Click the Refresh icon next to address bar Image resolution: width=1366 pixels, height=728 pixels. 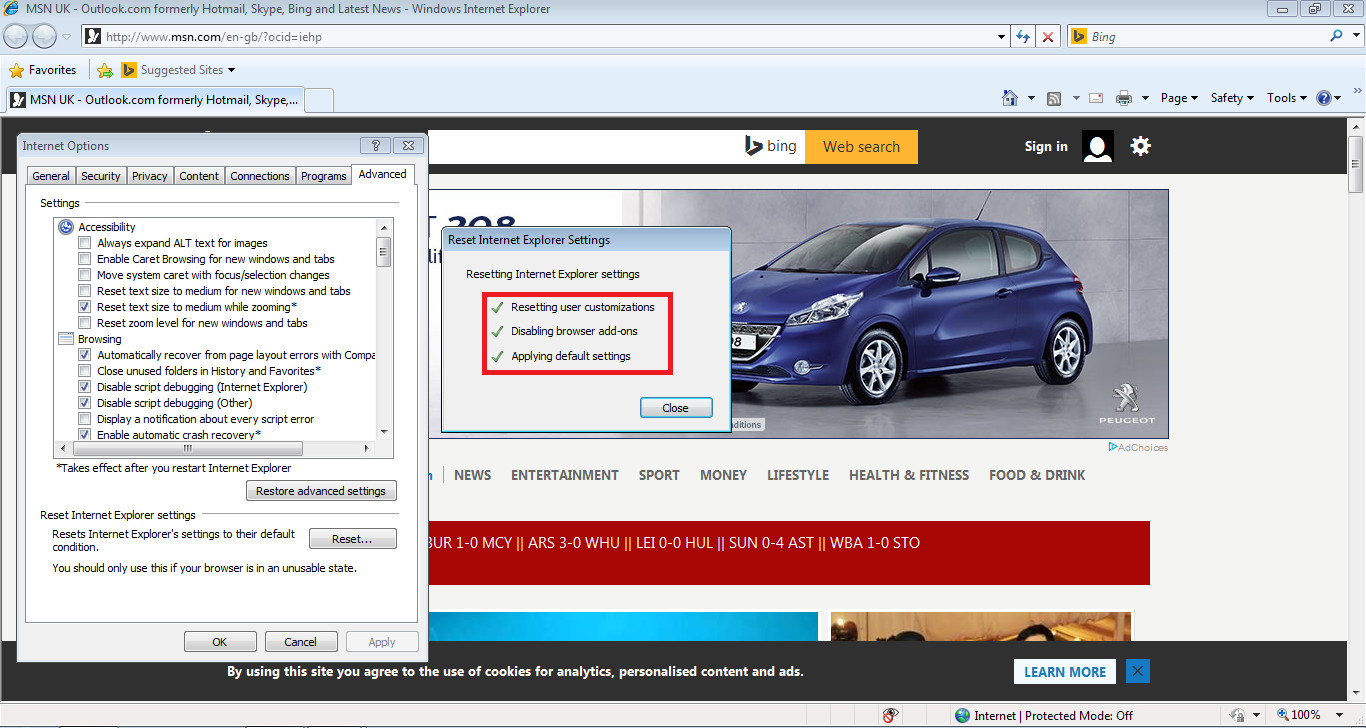[x=1023, y=37]
